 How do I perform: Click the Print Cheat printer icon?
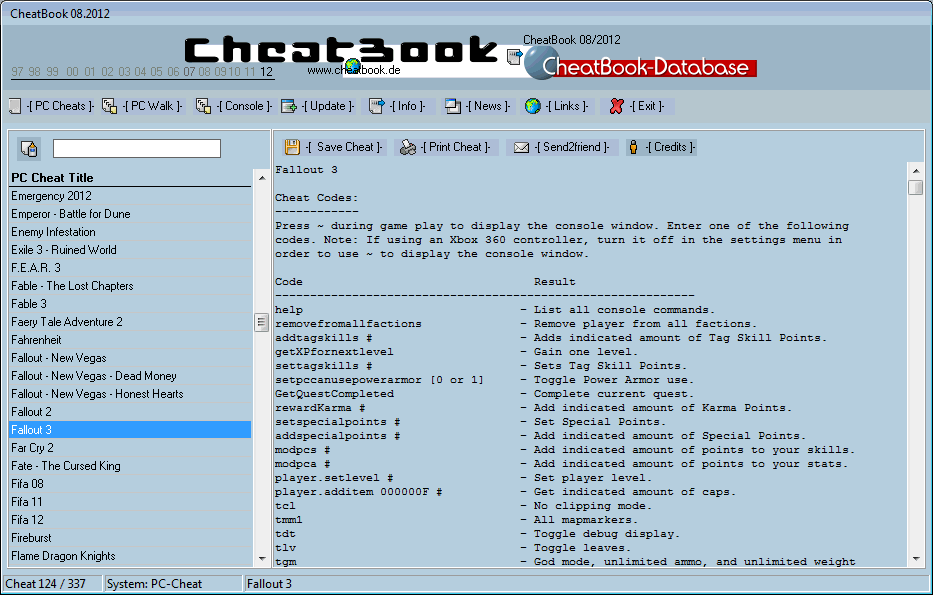408,147
